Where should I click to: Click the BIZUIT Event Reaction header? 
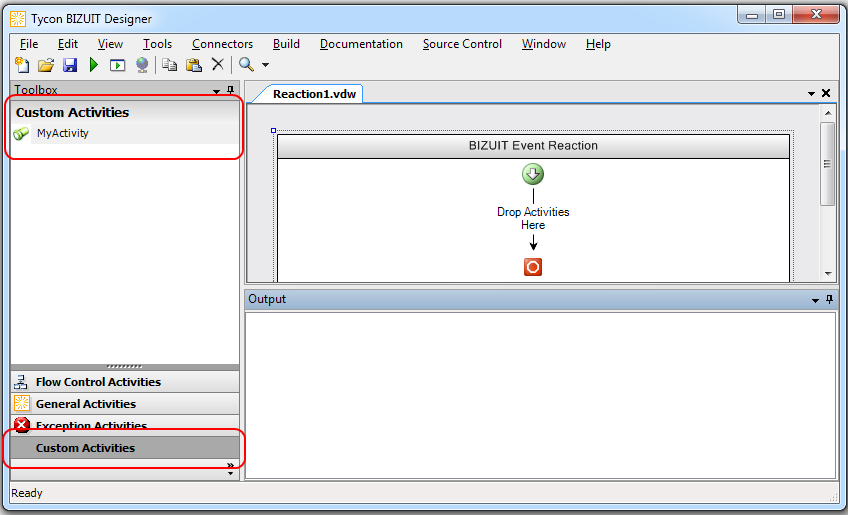pos(533,146)
